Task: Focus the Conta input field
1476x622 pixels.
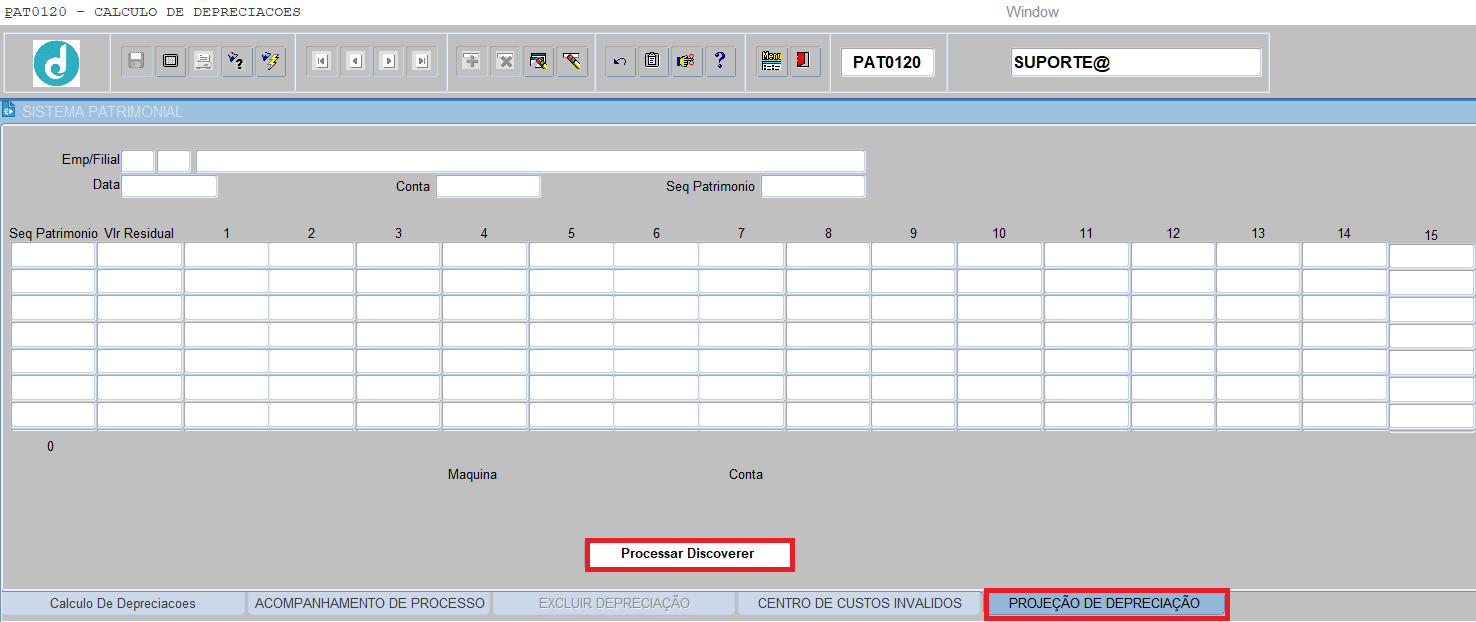Action: point(488,186)
